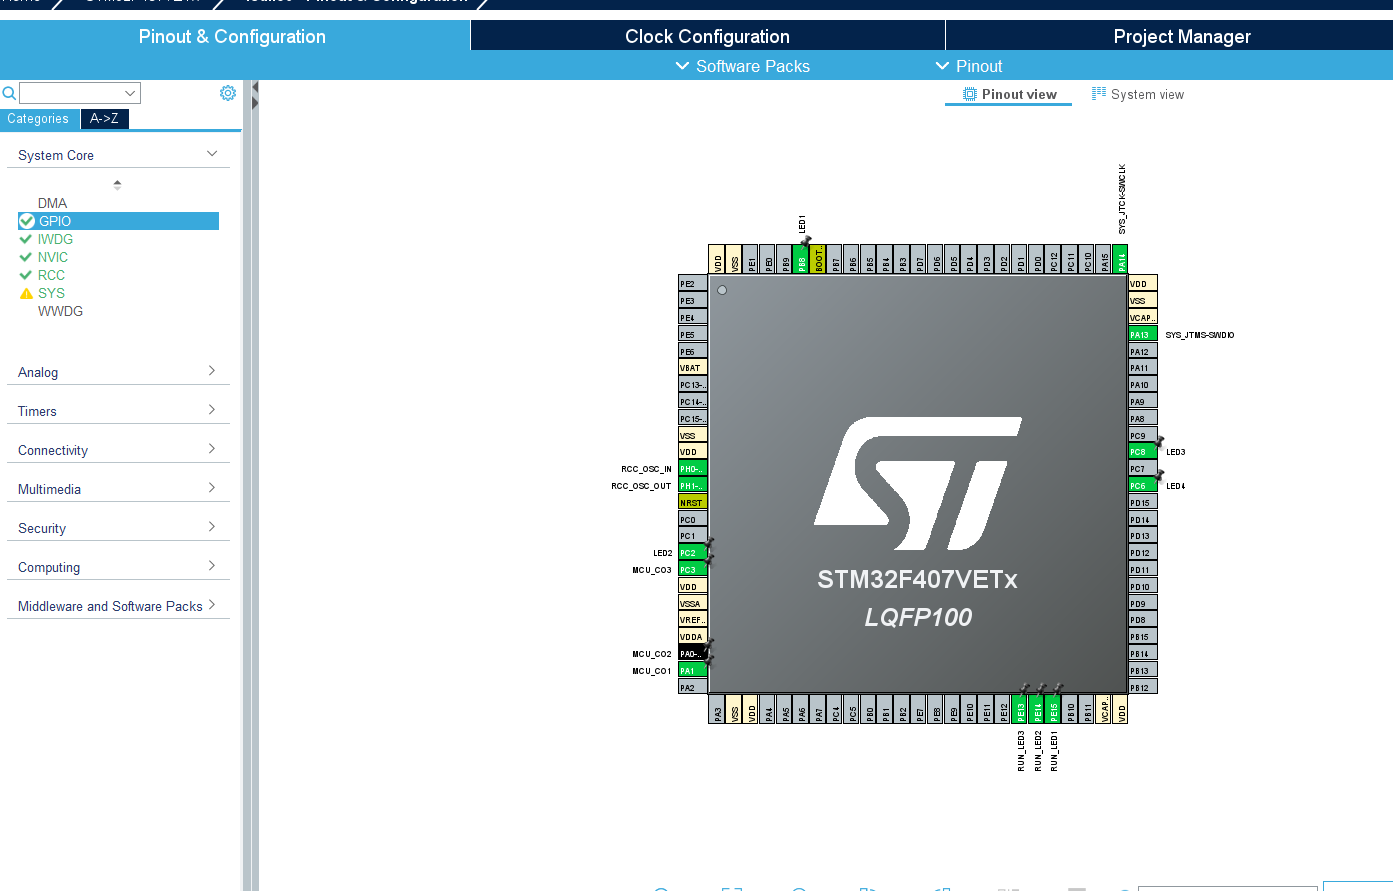
Task: Select IWDG in System Core list
Action: tap(55, 239)
